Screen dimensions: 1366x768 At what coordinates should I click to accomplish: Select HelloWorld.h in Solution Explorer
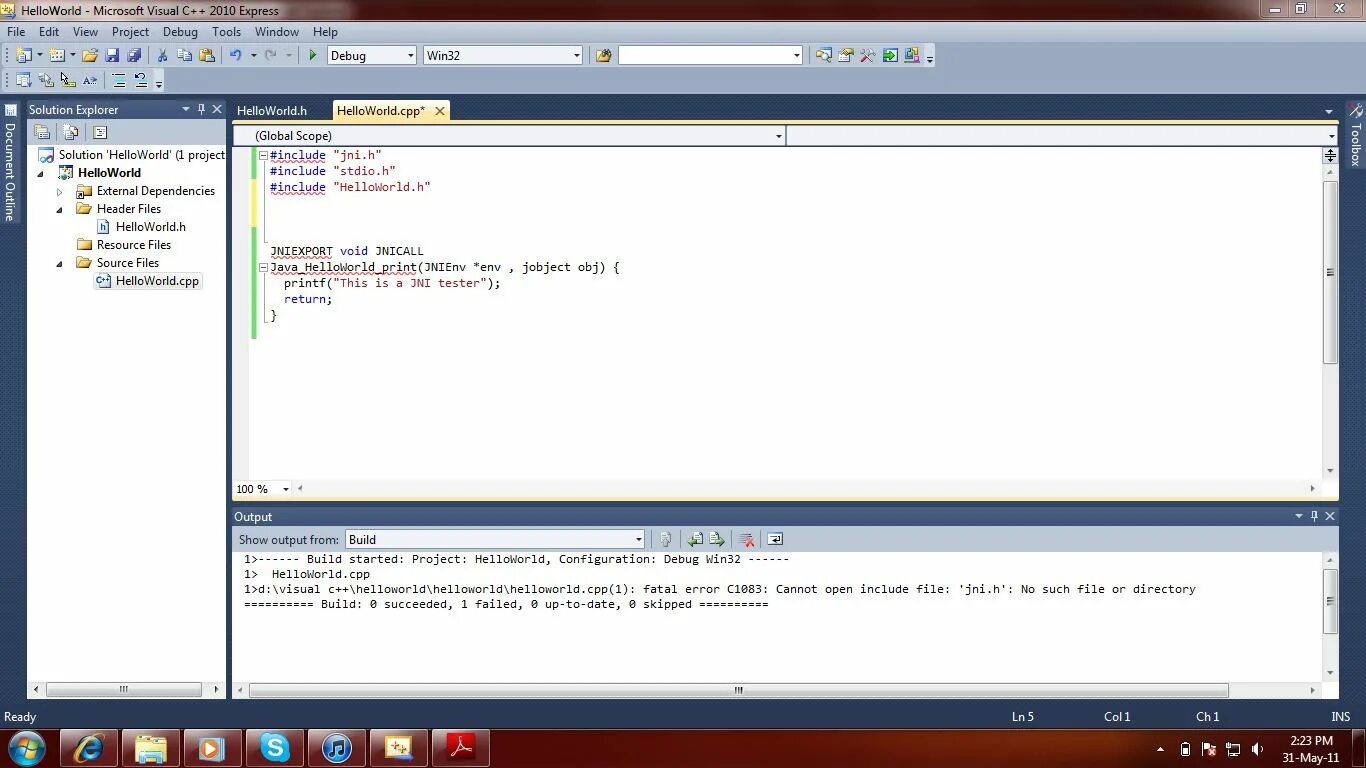[150, 227]
